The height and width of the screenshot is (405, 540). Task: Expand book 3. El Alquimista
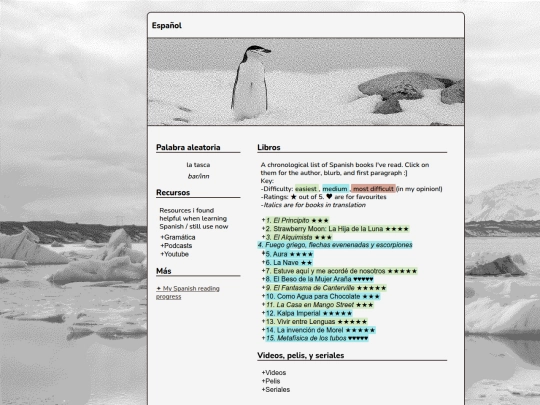pyautogui.click(x=297, y=237)
